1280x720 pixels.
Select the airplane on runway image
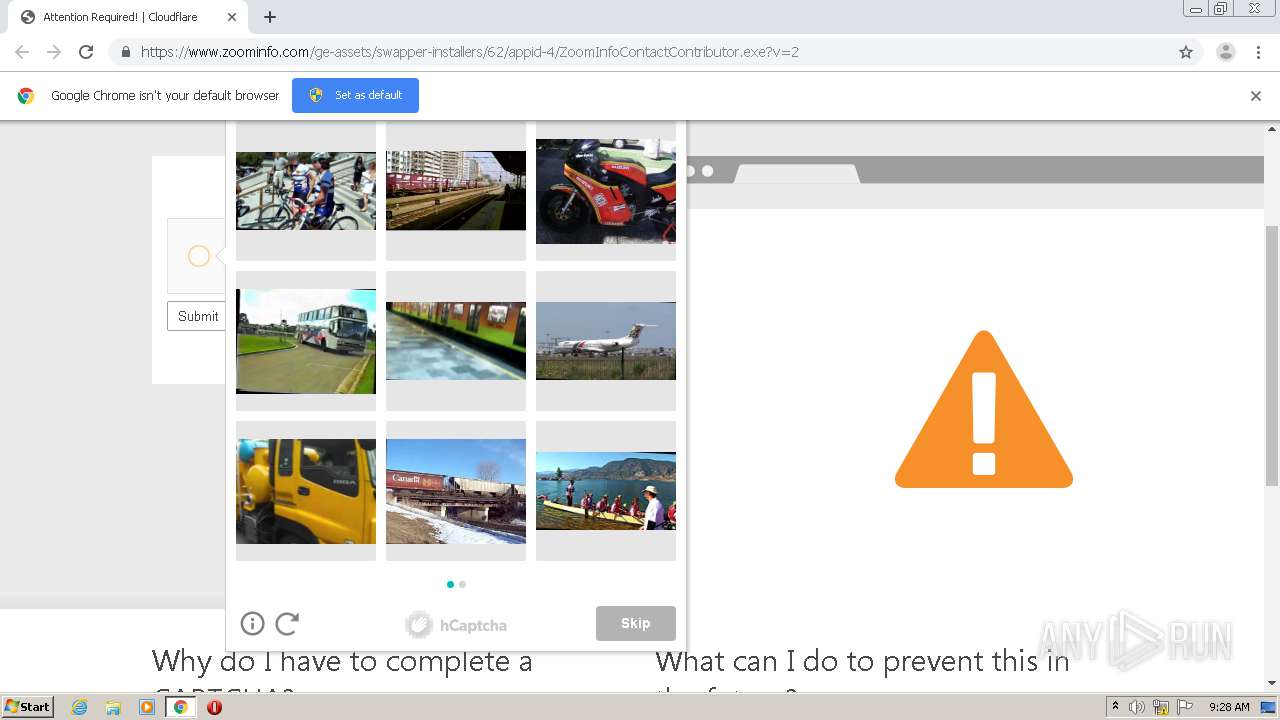coord(606,341)
